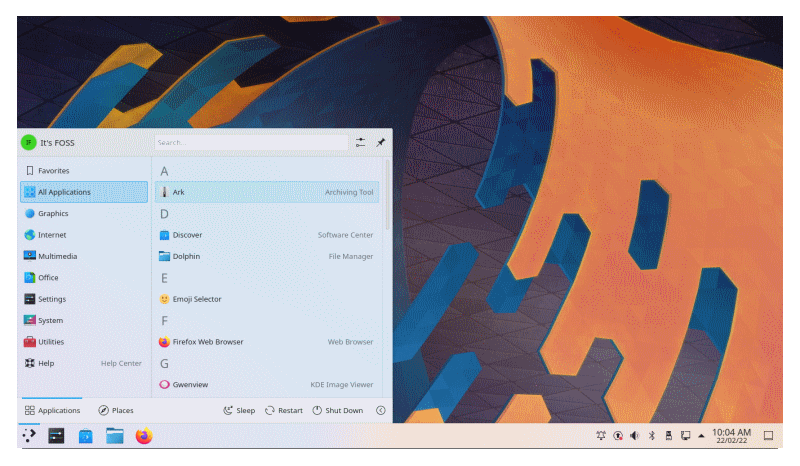Click the notifications bell tray icon
This screenshot has width=800, height=466.
(x=601, y=435)
